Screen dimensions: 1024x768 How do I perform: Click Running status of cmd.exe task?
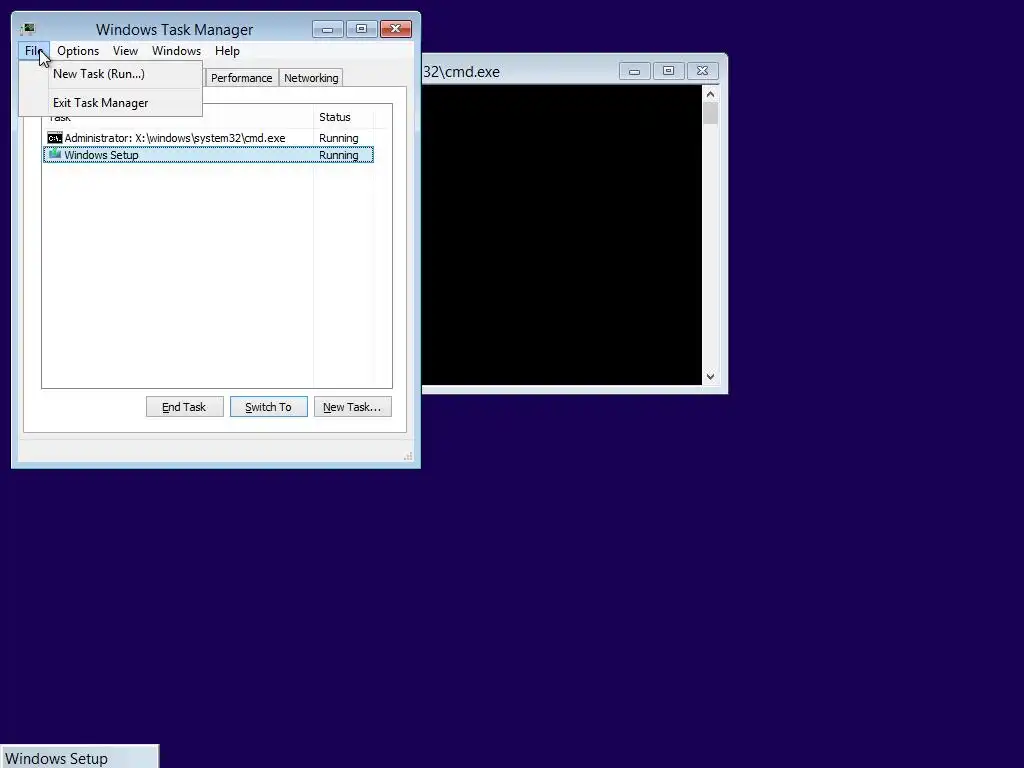point(338,138)
